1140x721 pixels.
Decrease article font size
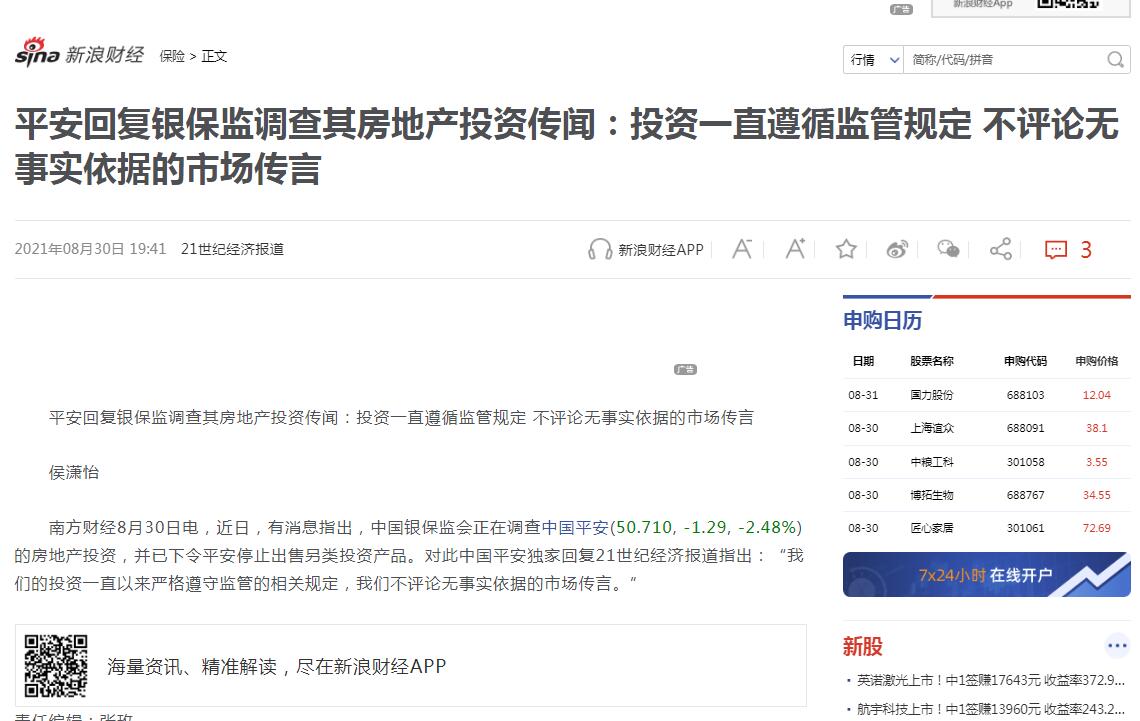click(742, 249)
